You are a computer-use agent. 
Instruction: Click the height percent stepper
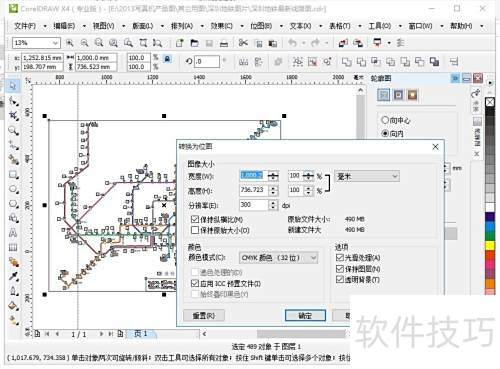click(309, 190)
